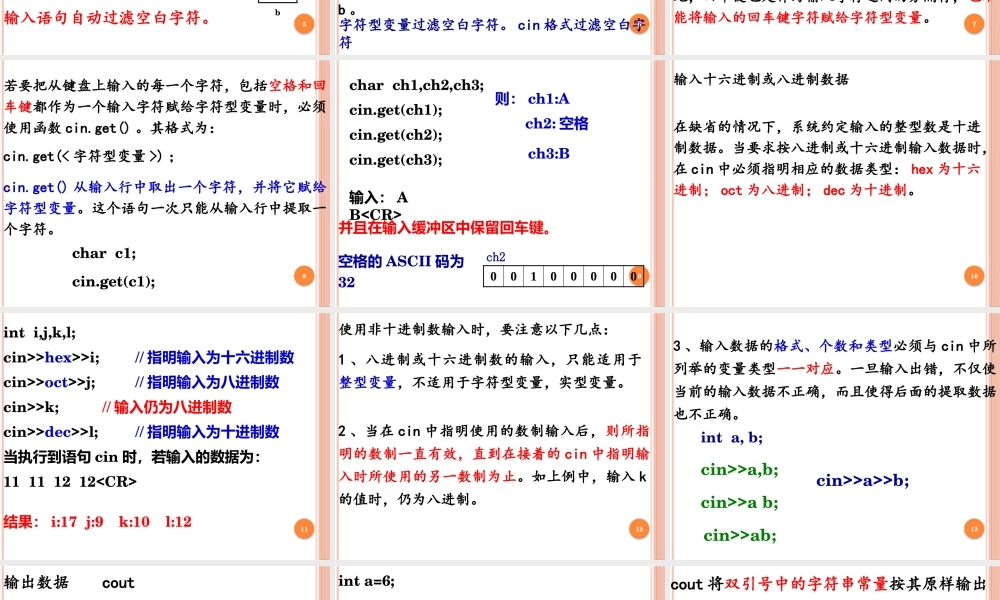Viewport: 1000px width, 600px height.
Task: Click the orange badge numbered 10
Action: [974, 275]
